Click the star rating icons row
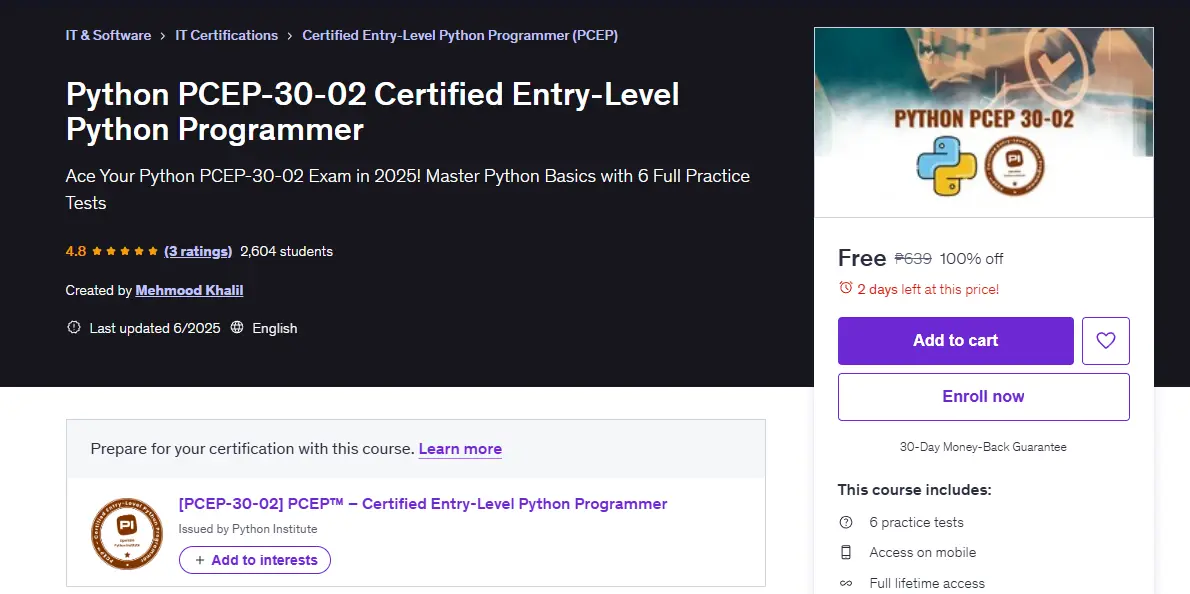Viewport: 1190px width, 594px height. pyautogui.click(x=125, y=251)
